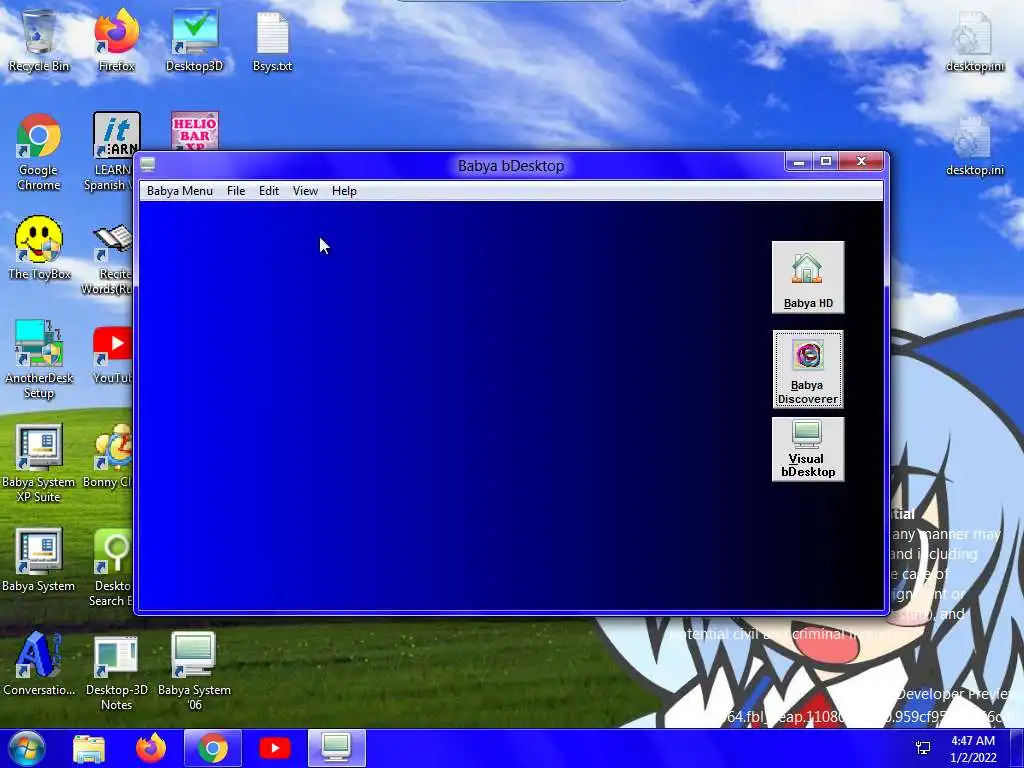Open File Explorer from the taskbar
The height and width of the screenshot is (768, 1024).
click(x=89, y=748)
